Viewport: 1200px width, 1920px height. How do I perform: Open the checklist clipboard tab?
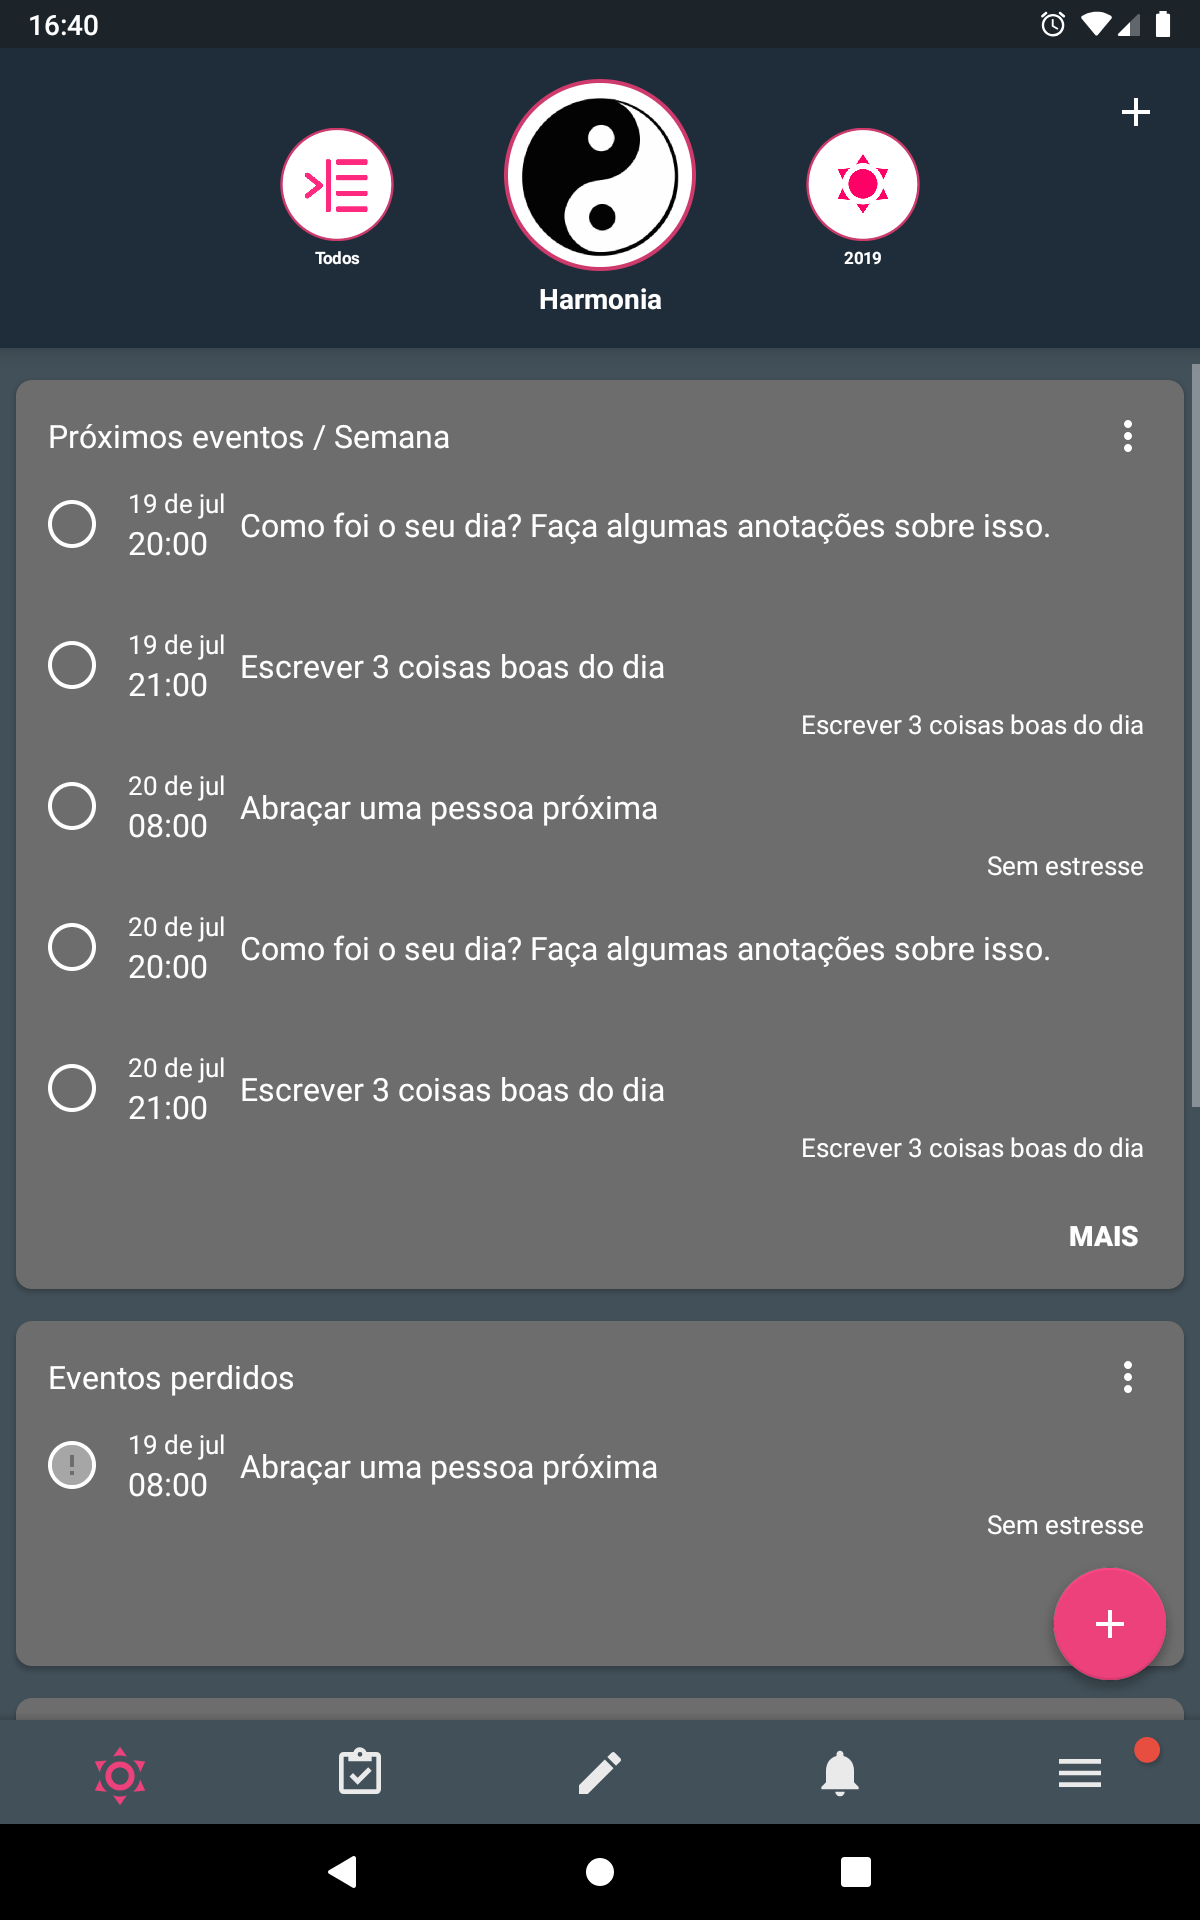(x=360, y=1773)
